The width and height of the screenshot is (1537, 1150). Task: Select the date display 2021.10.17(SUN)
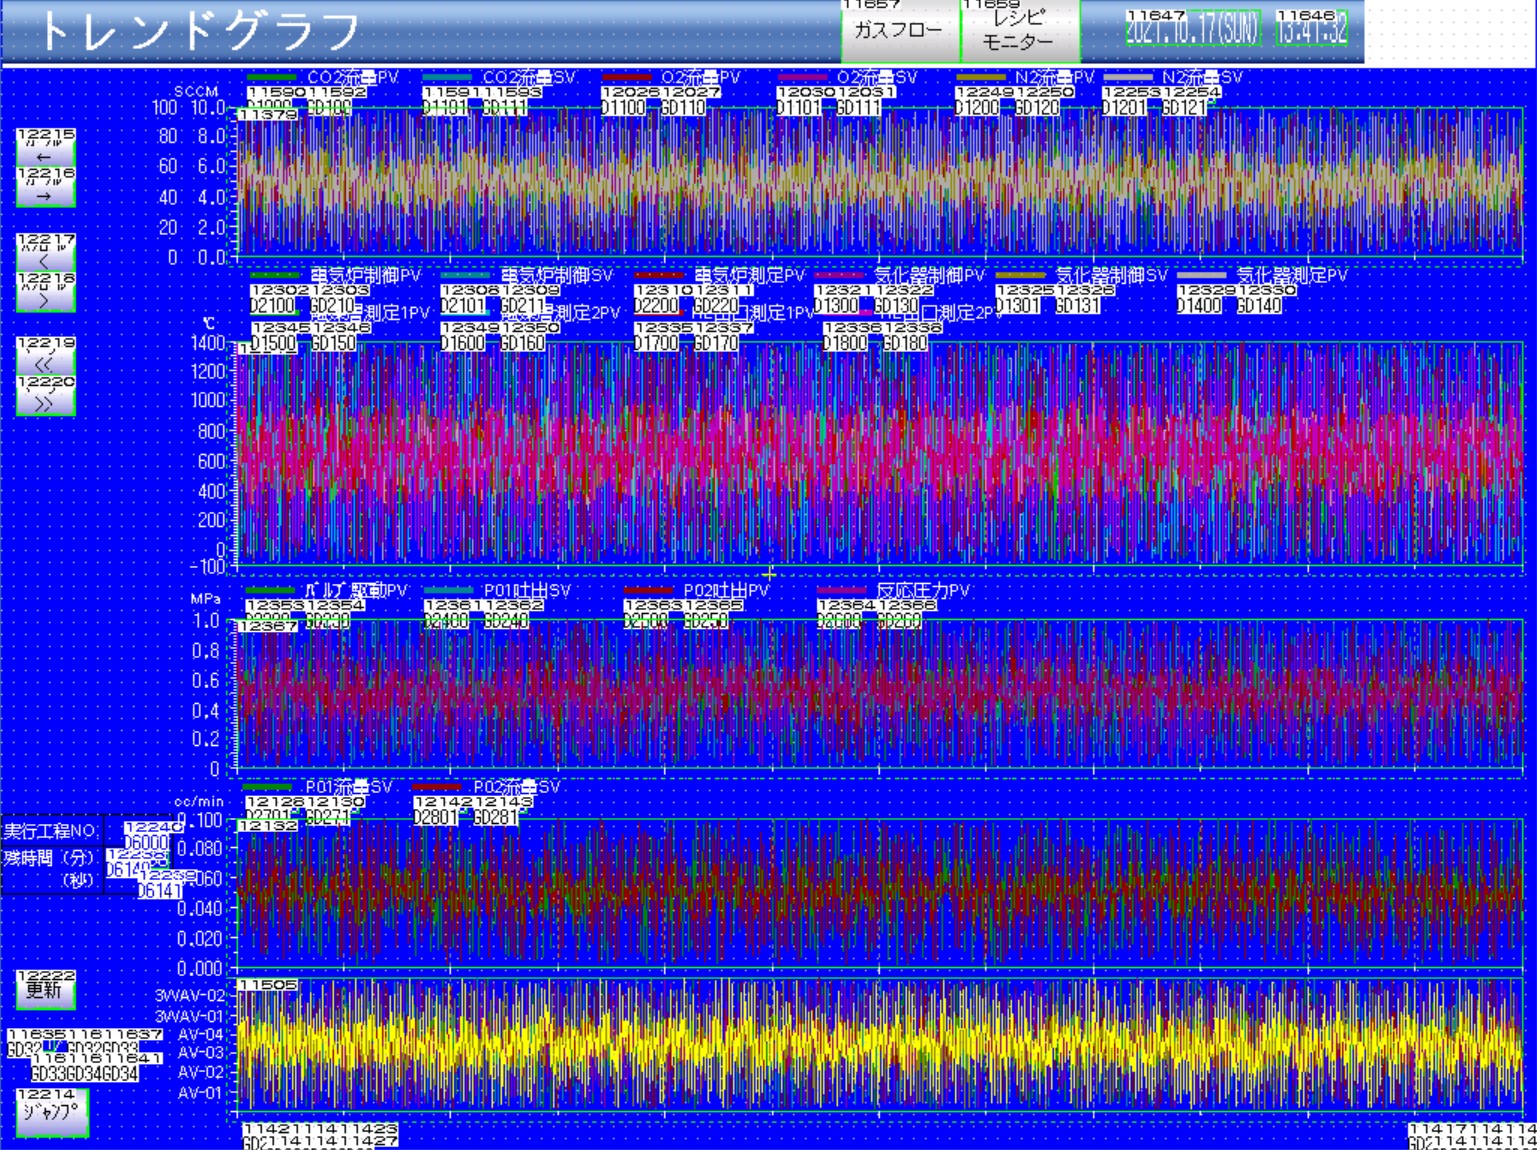[1192, 28]
